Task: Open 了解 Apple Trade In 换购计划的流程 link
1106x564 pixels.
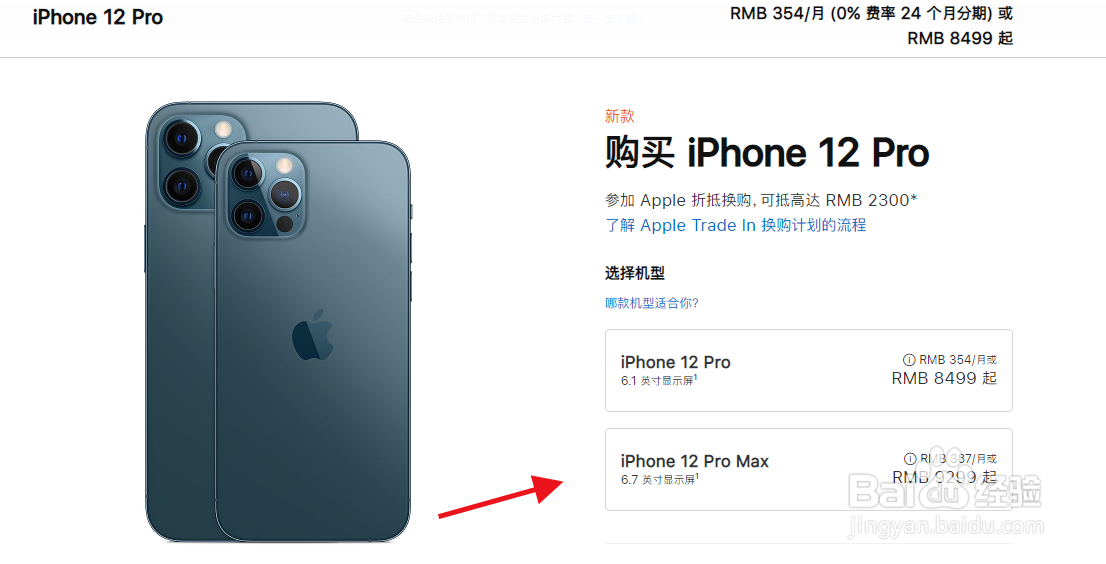Action: pyautogui.click(x=736, y=226)
